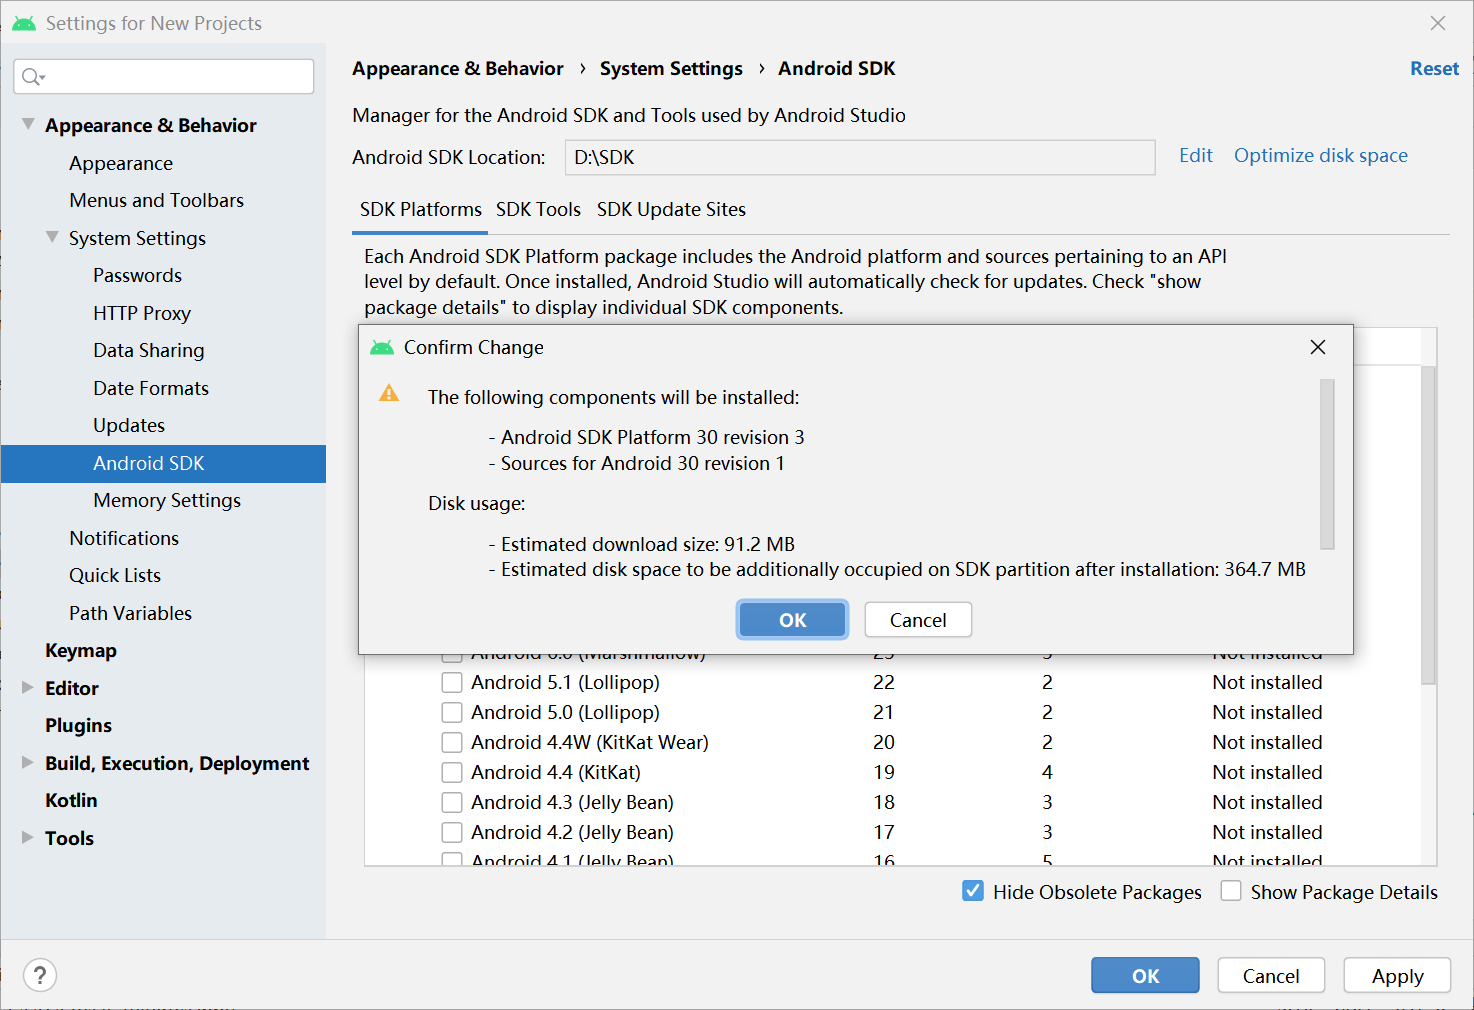Open Keymap settings

(x=81, y=650)
